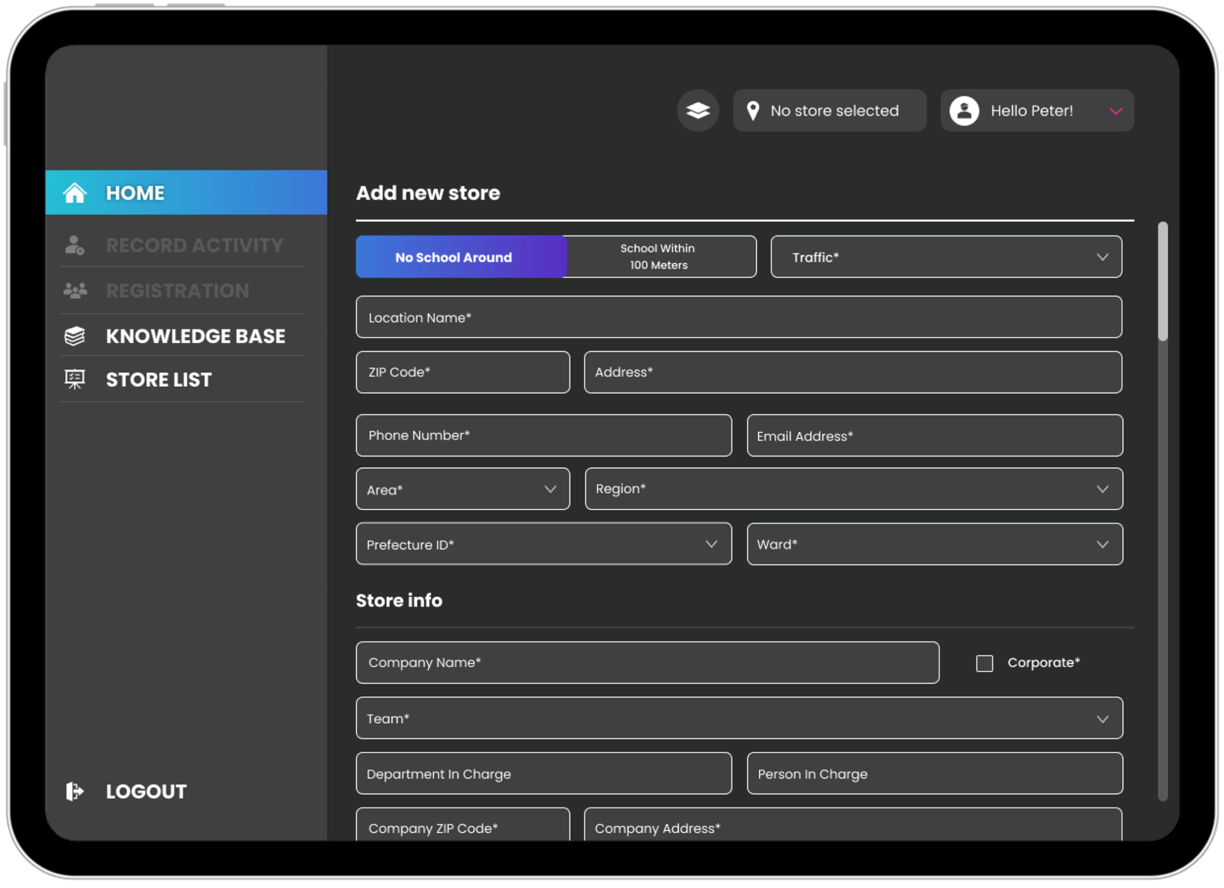The width and height of the screenshot is (1224, 888).
Task: Click the LOGOUT text link
Action: [146, 791]
